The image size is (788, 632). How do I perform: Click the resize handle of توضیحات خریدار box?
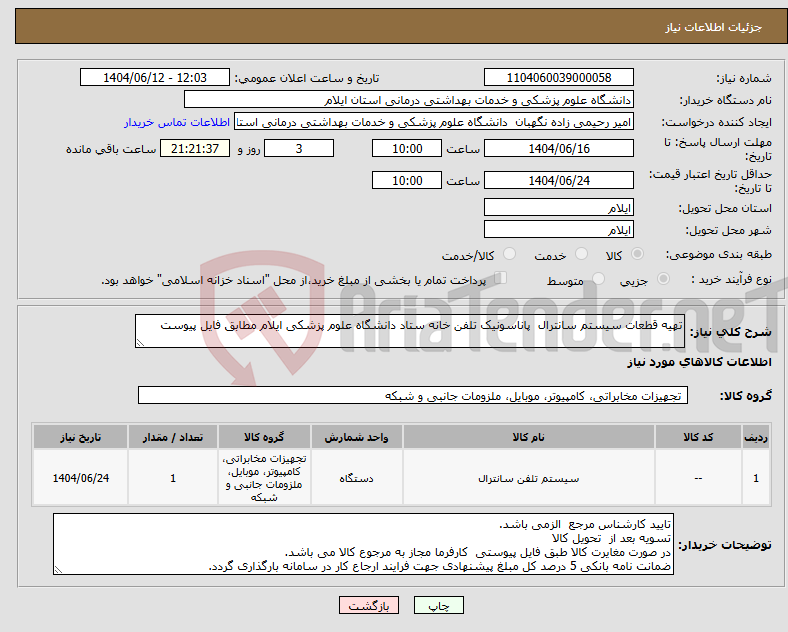pyautogui.click(x=58, y=570)
